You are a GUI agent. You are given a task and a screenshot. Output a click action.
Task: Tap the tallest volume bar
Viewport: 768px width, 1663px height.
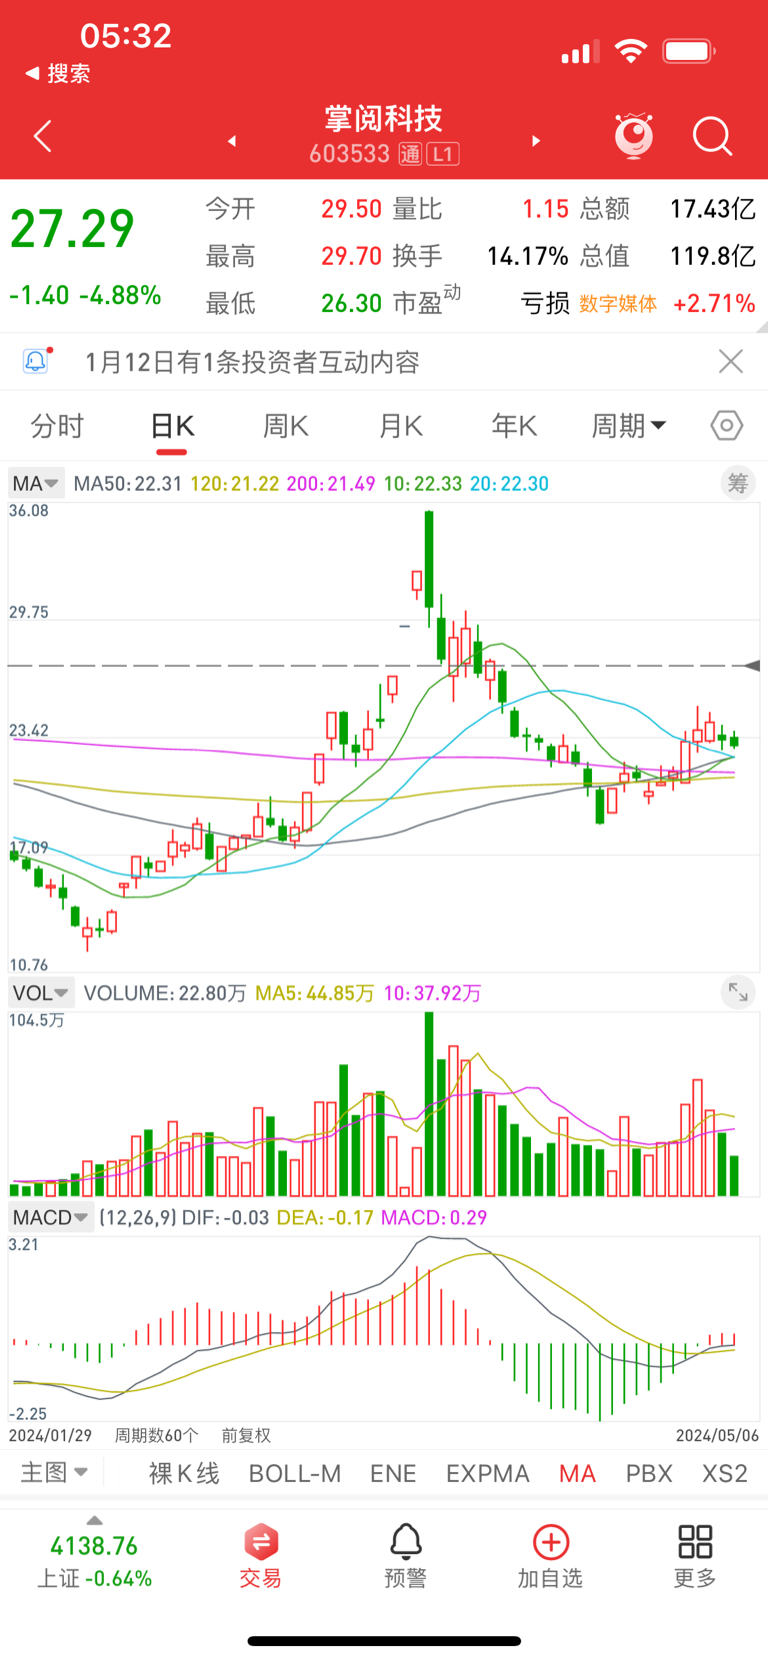pos(429,1104)
